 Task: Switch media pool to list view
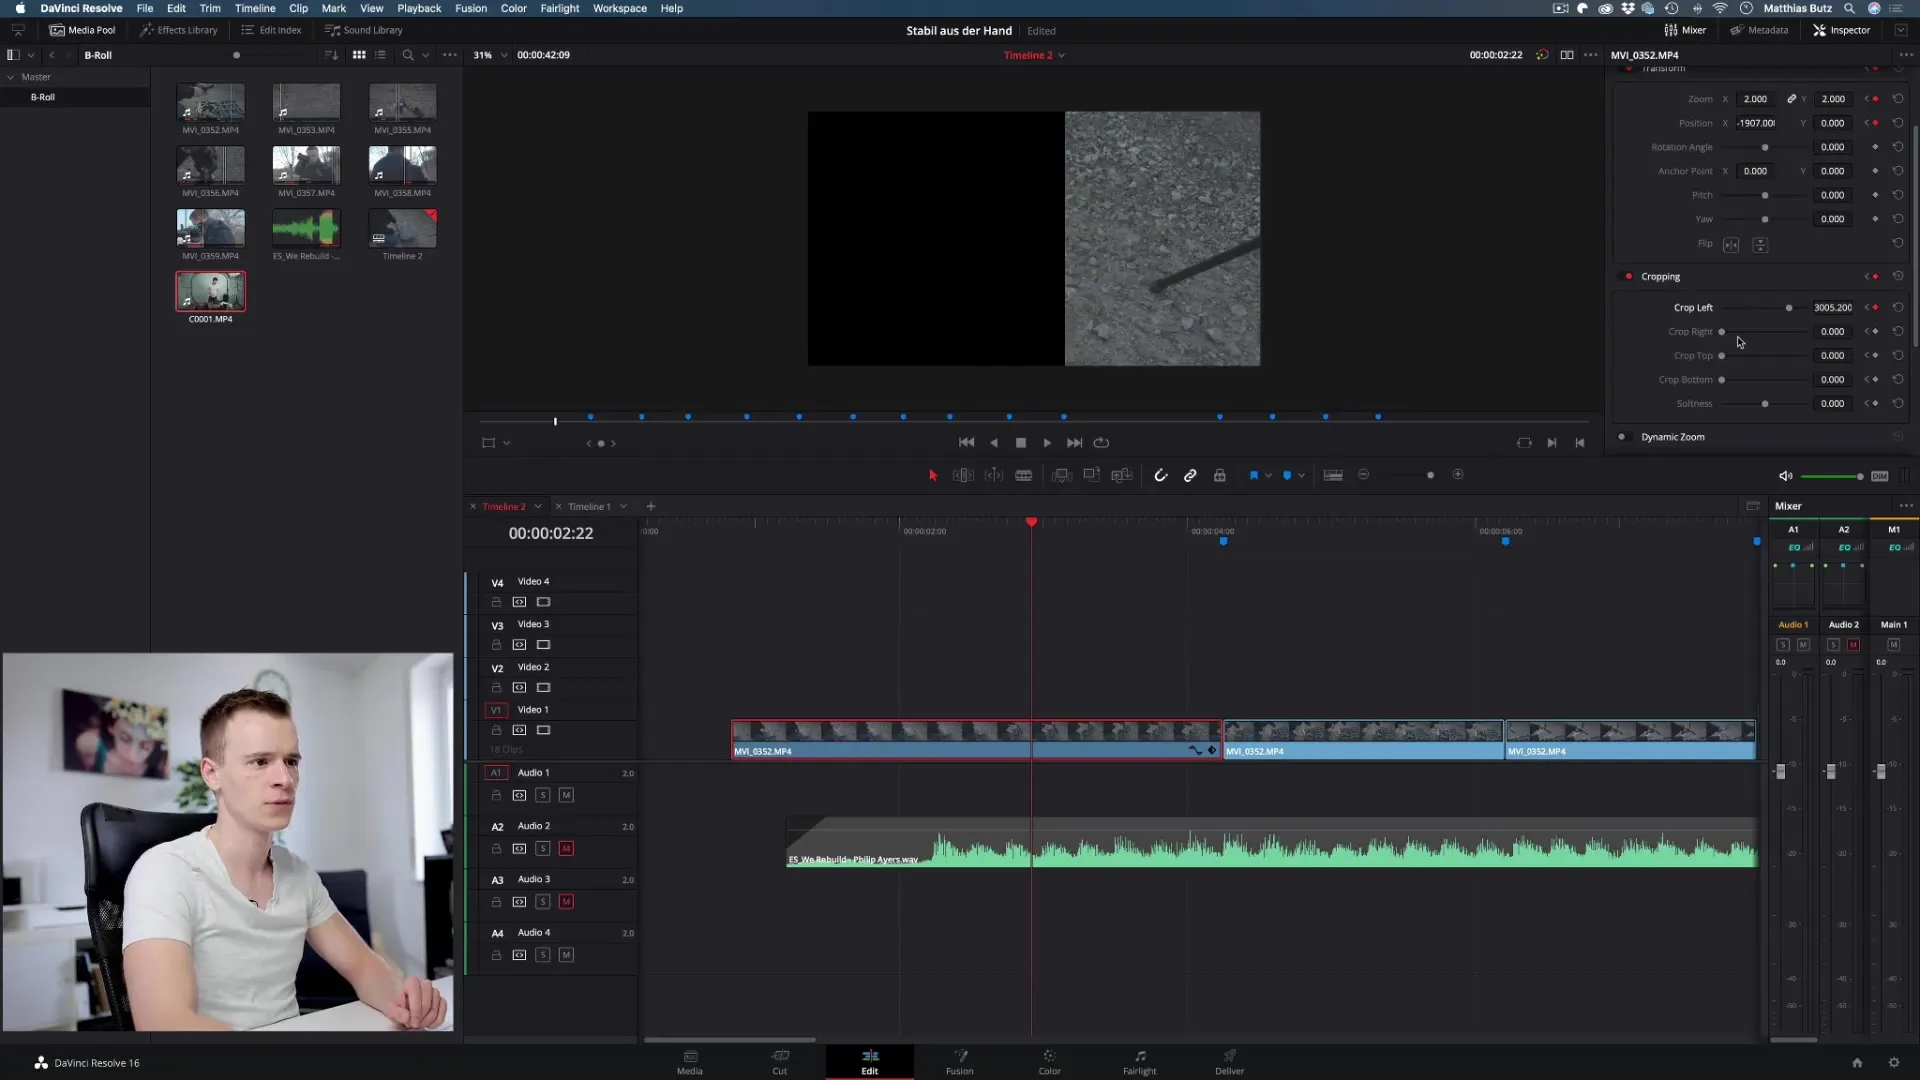[381, 55]
